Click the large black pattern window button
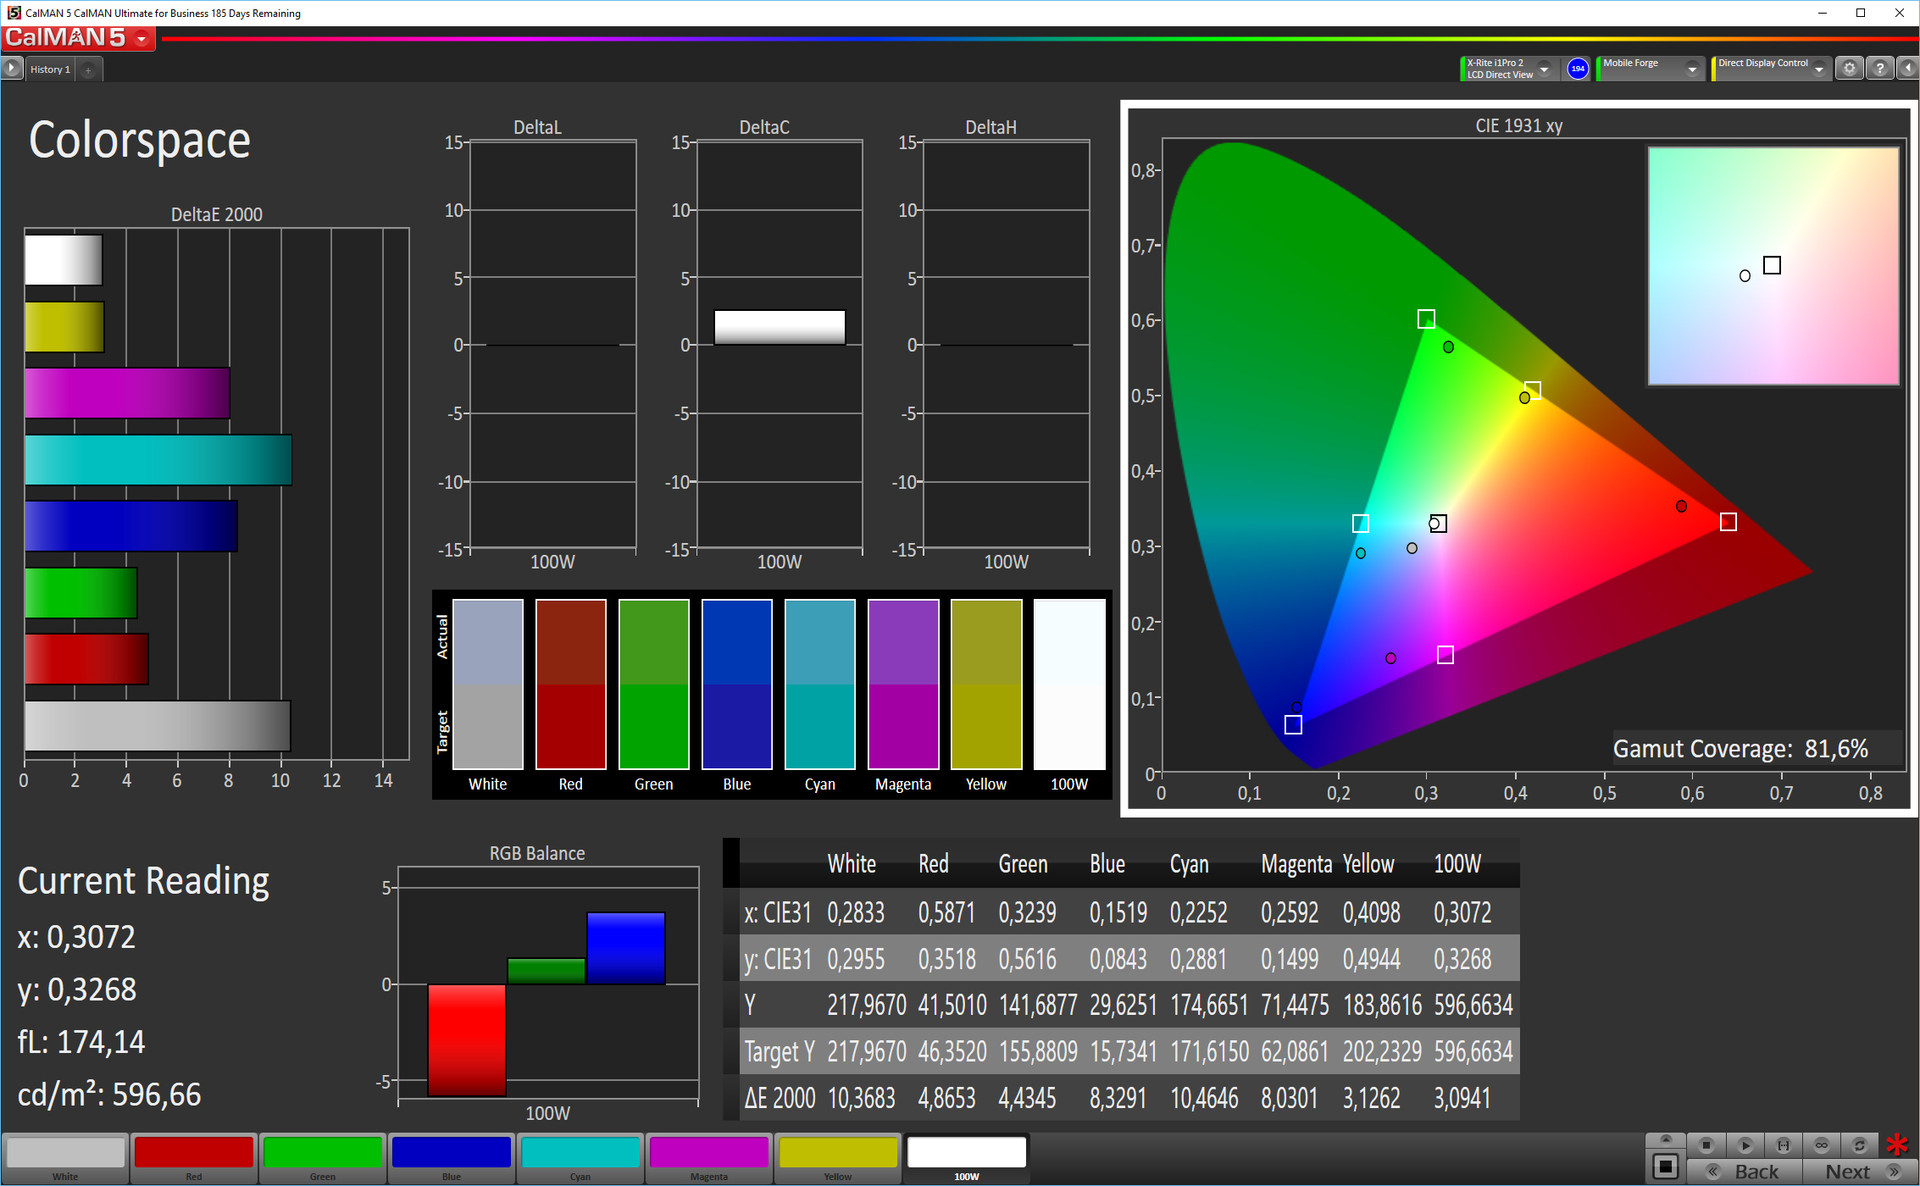The height and width of the screenshot is (1186, 1920). 1665,1165
